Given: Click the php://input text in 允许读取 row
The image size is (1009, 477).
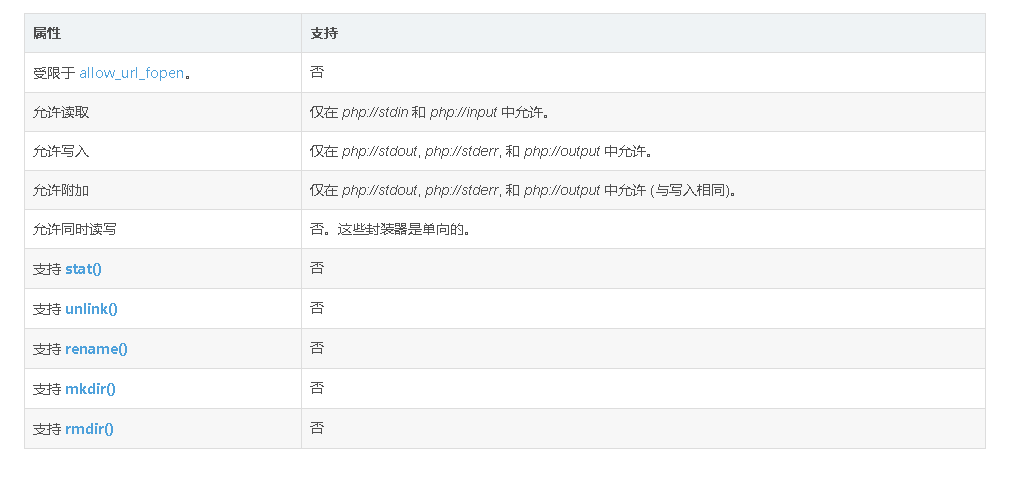Looking at the screenshot, I should point(463,112).
